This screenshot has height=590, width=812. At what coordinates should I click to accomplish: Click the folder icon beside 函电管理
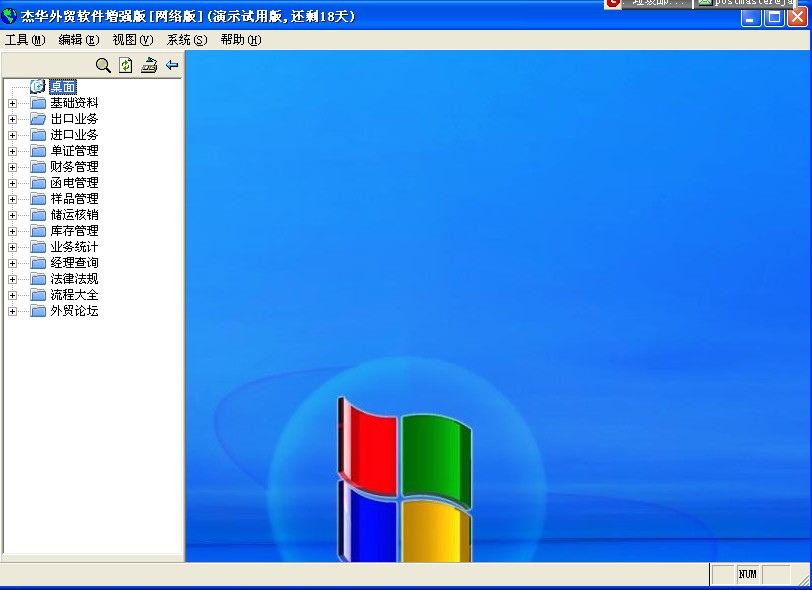click(x=38, y=183)
